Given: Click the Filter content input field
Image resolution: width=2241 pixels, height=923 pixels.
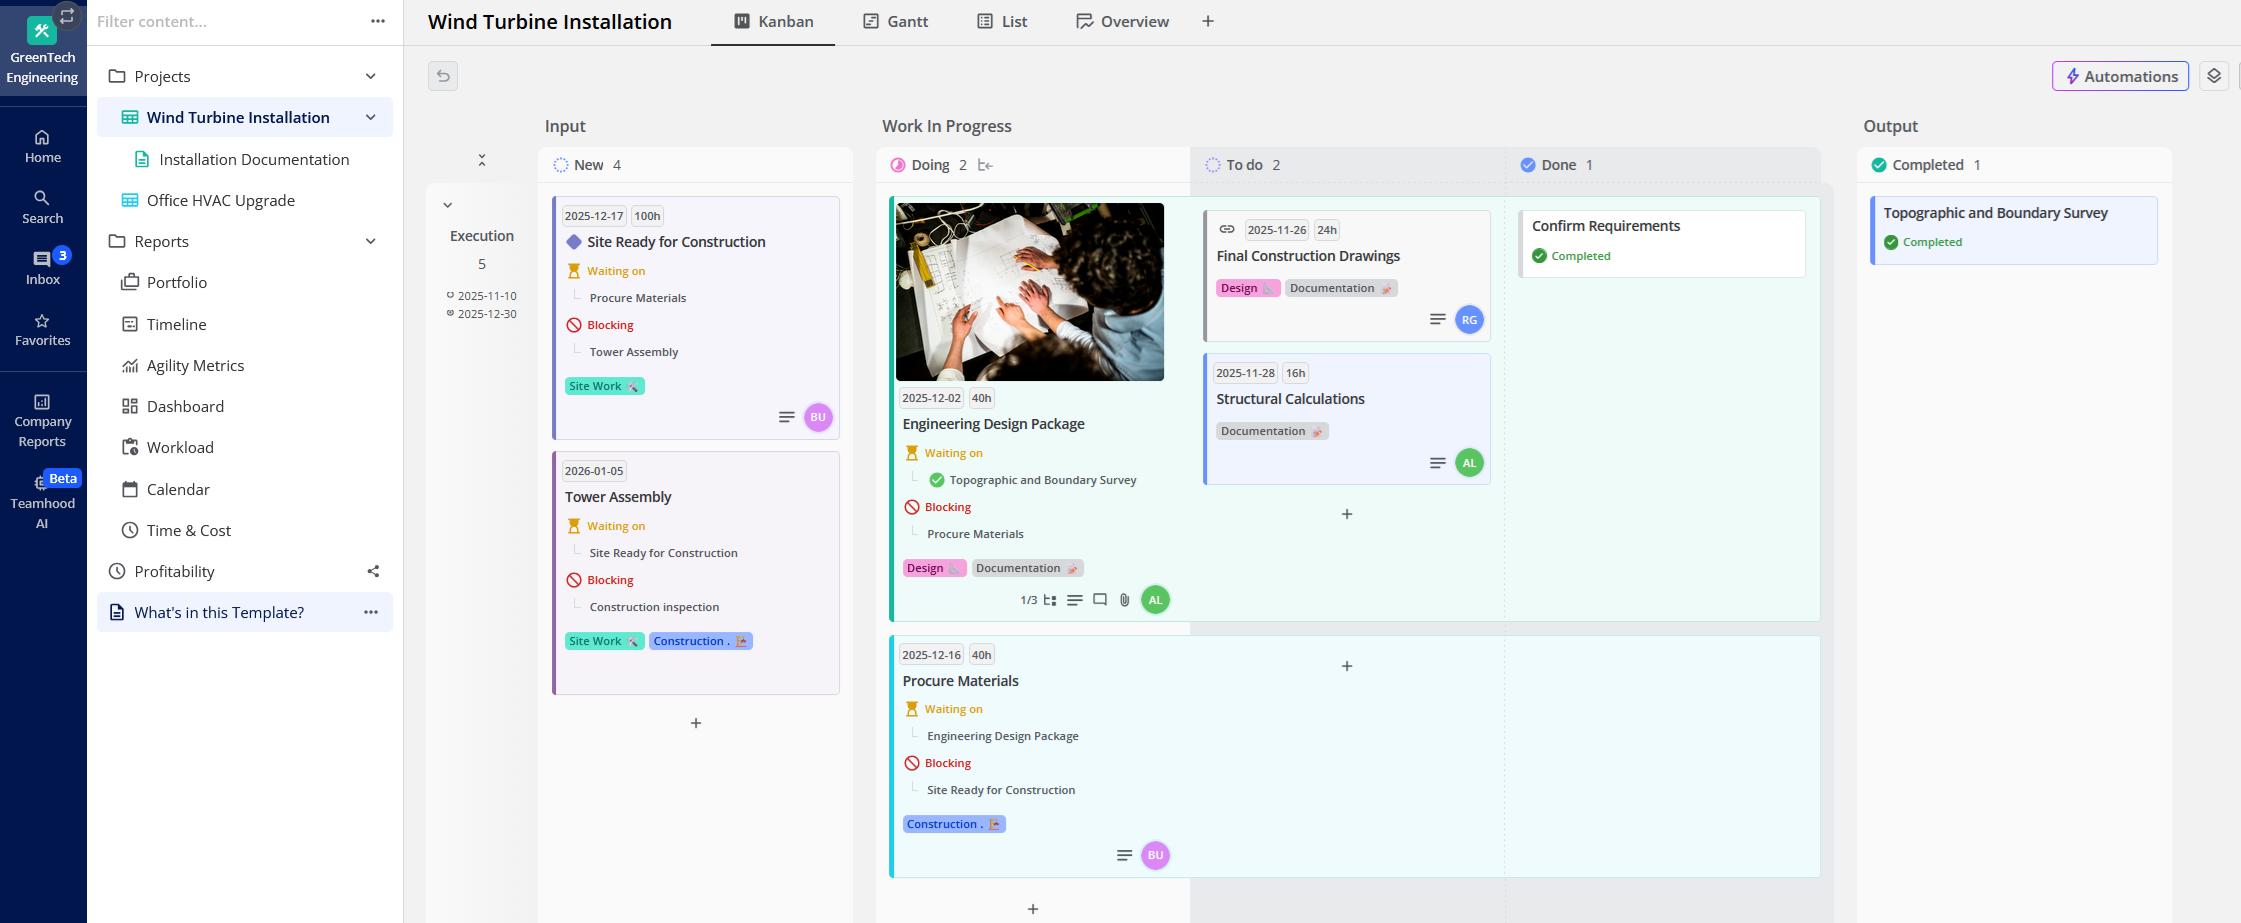Looking at the screenshot, I should 200,21.
